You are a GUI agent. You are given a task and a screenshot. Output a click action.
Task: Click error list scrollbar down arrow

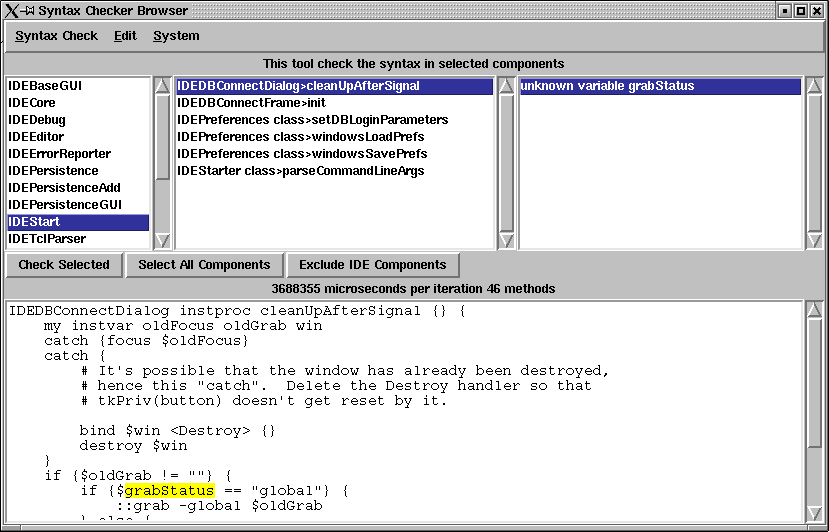[x=813, y=240]
